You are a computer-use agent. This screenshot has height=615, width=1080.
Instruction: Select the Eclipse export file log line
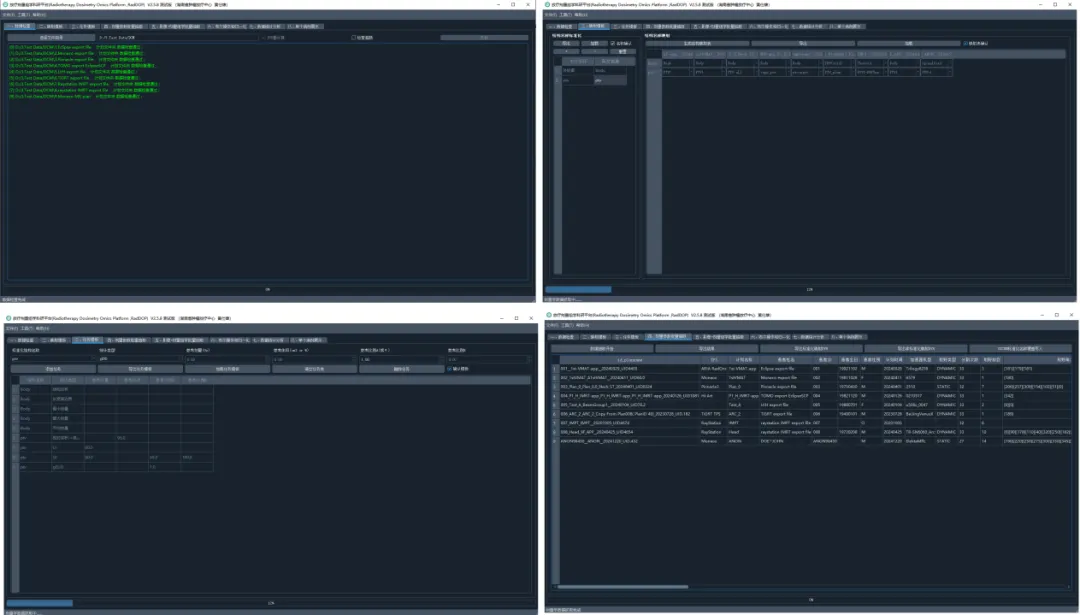(76, 47)
